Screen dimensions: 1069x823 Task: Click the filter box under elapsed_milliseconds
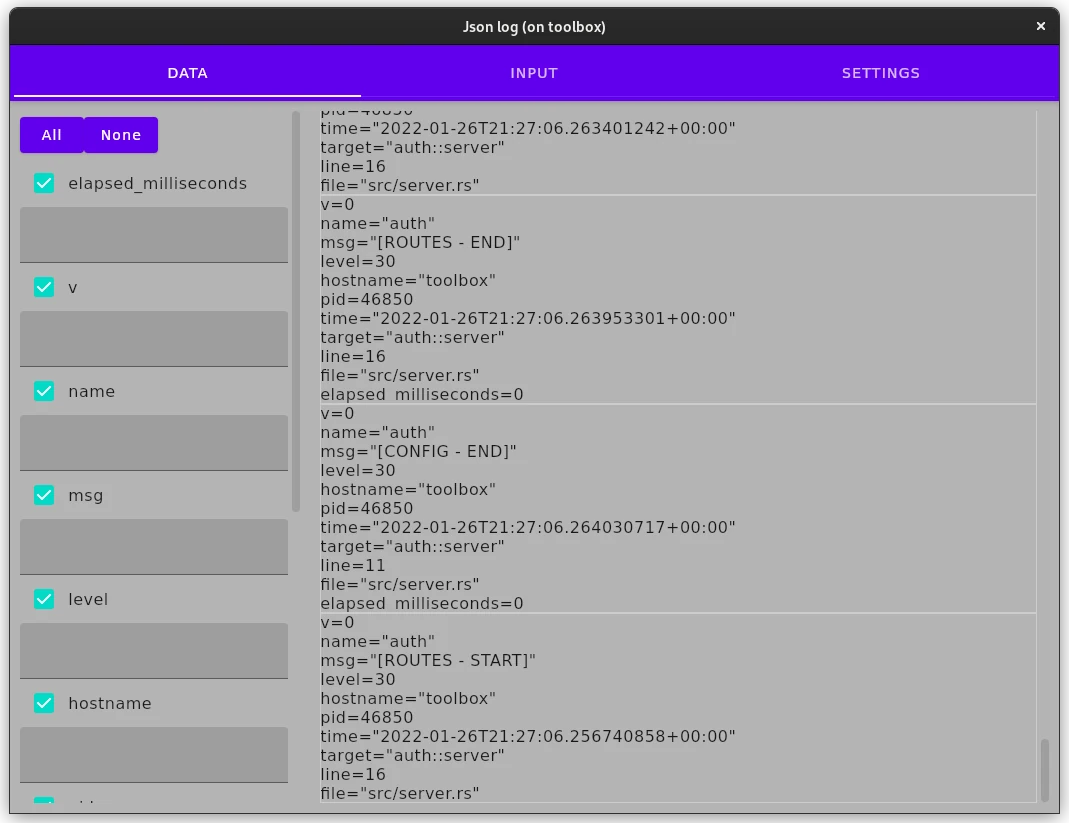click(154, 234)
